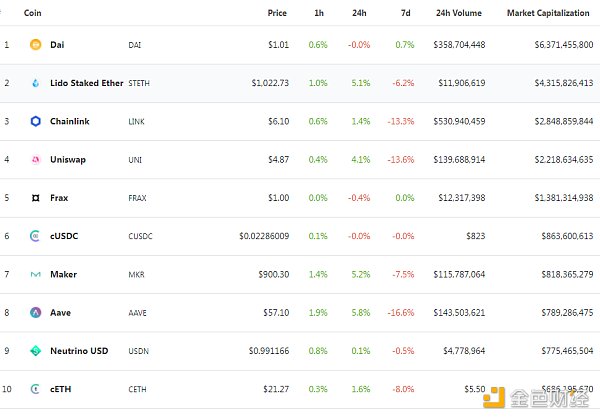The height and width of the screenshot is (419, 600).
Task: Click the Maker logo icon
Action: point(35,274)
